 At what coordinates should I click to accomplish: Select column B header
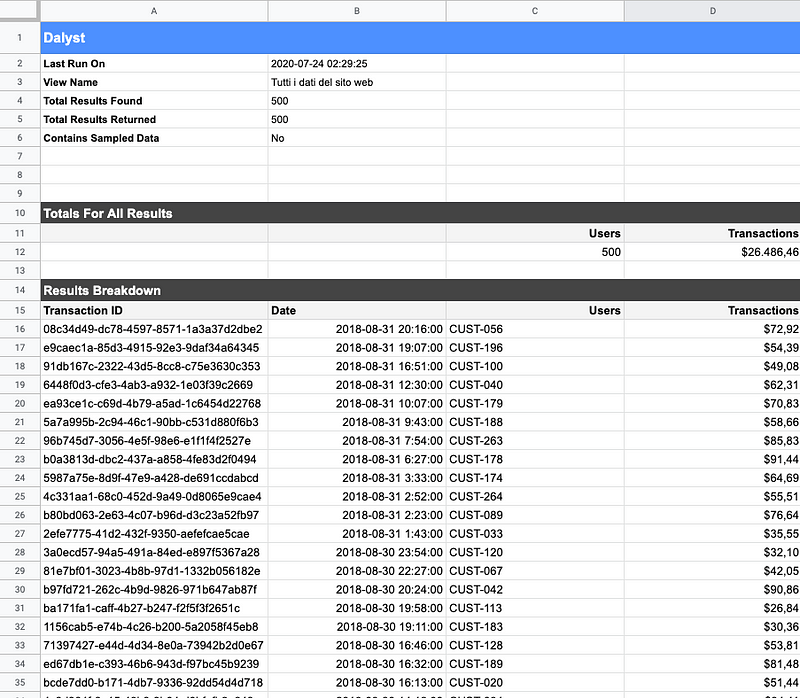point(357,11)
